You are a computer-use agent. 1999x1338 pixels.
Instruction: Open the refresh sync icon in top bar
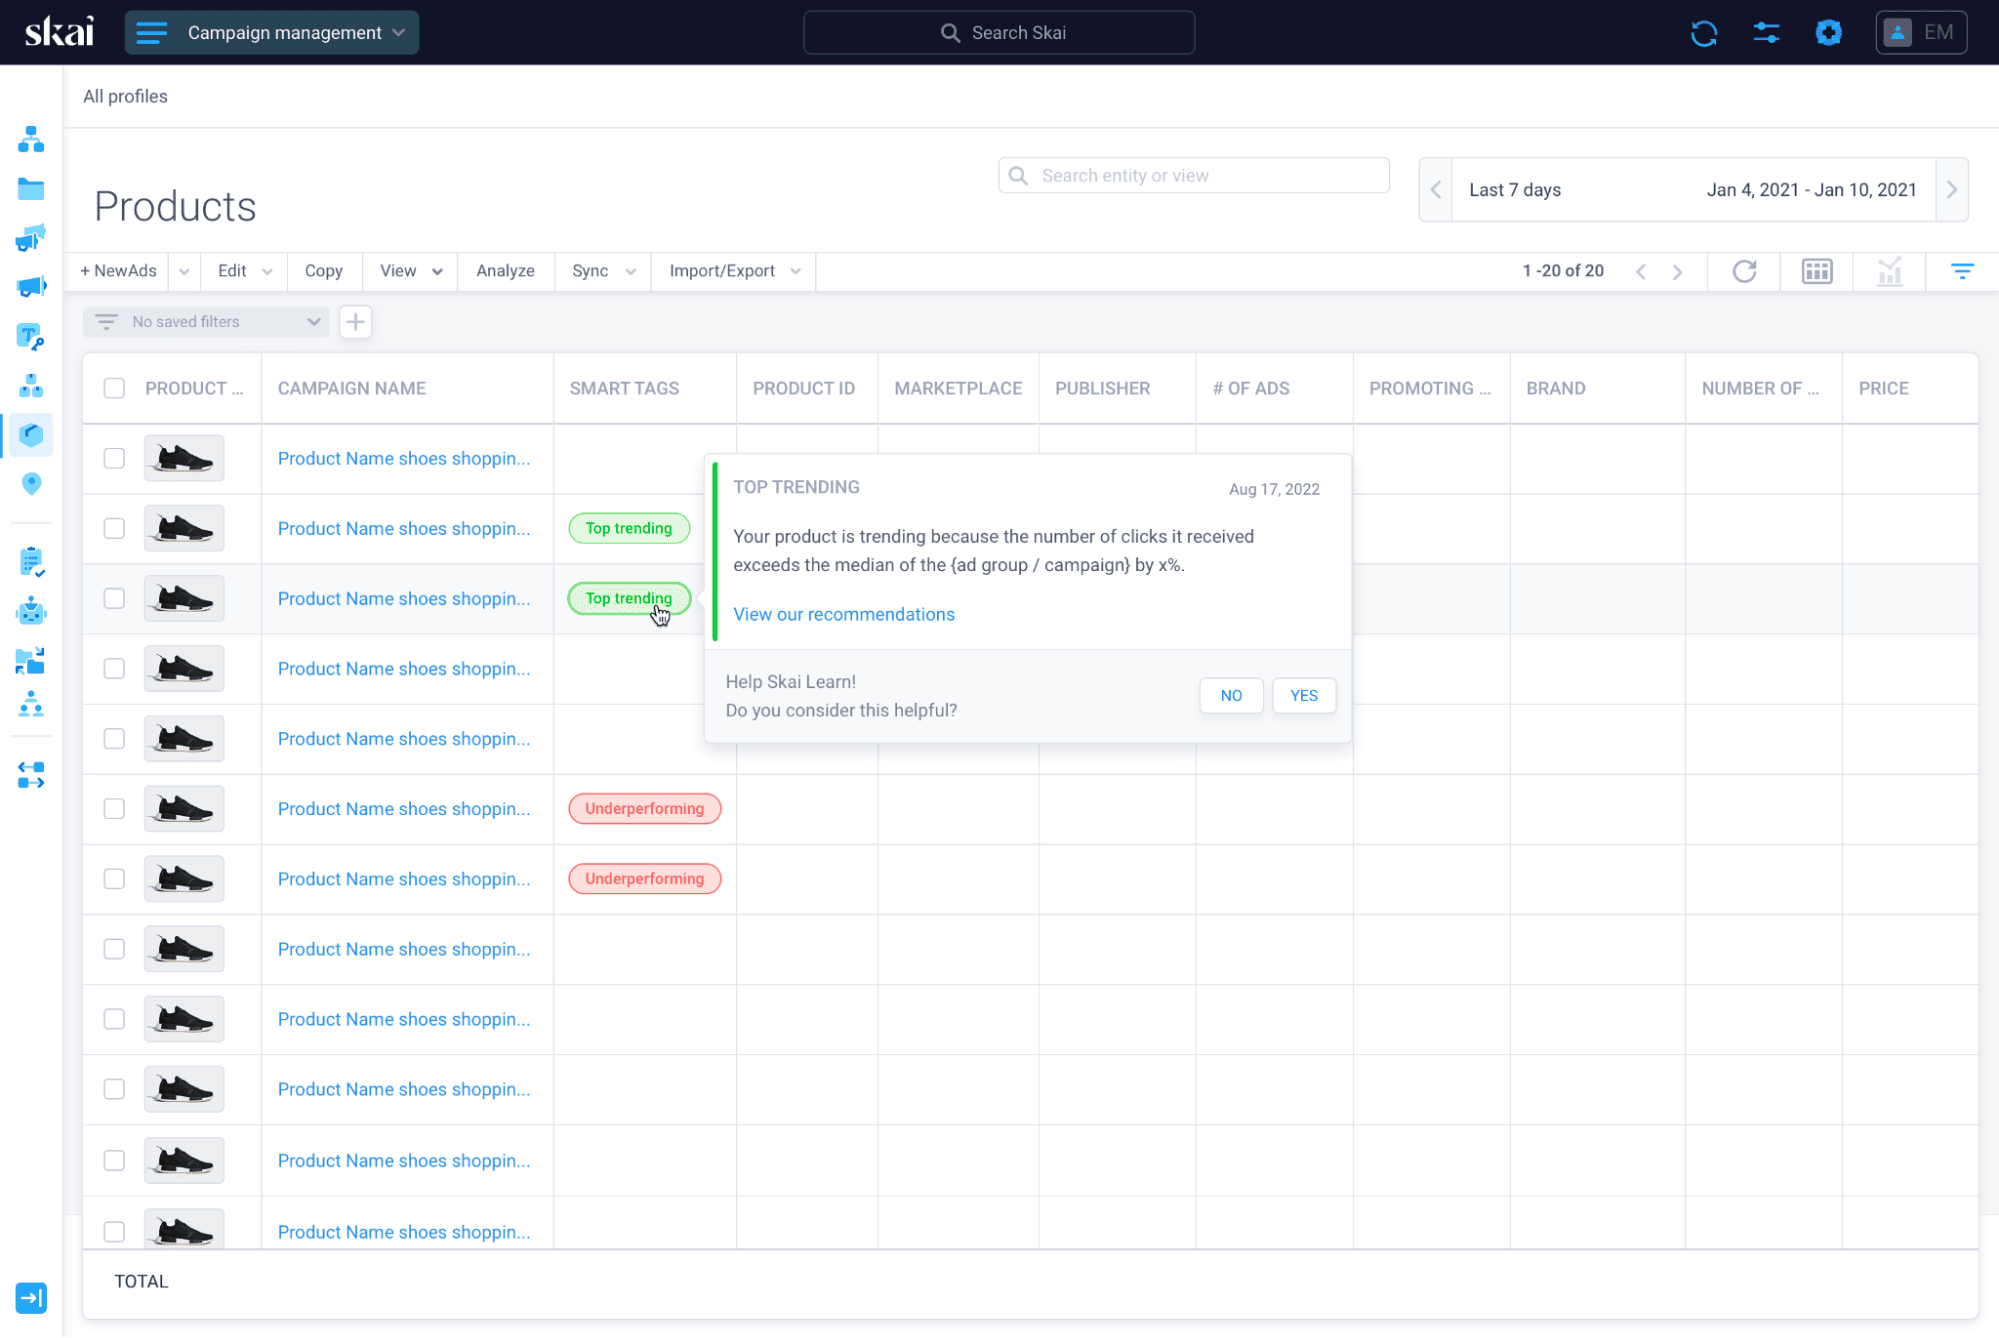[x=1704, y=33]
